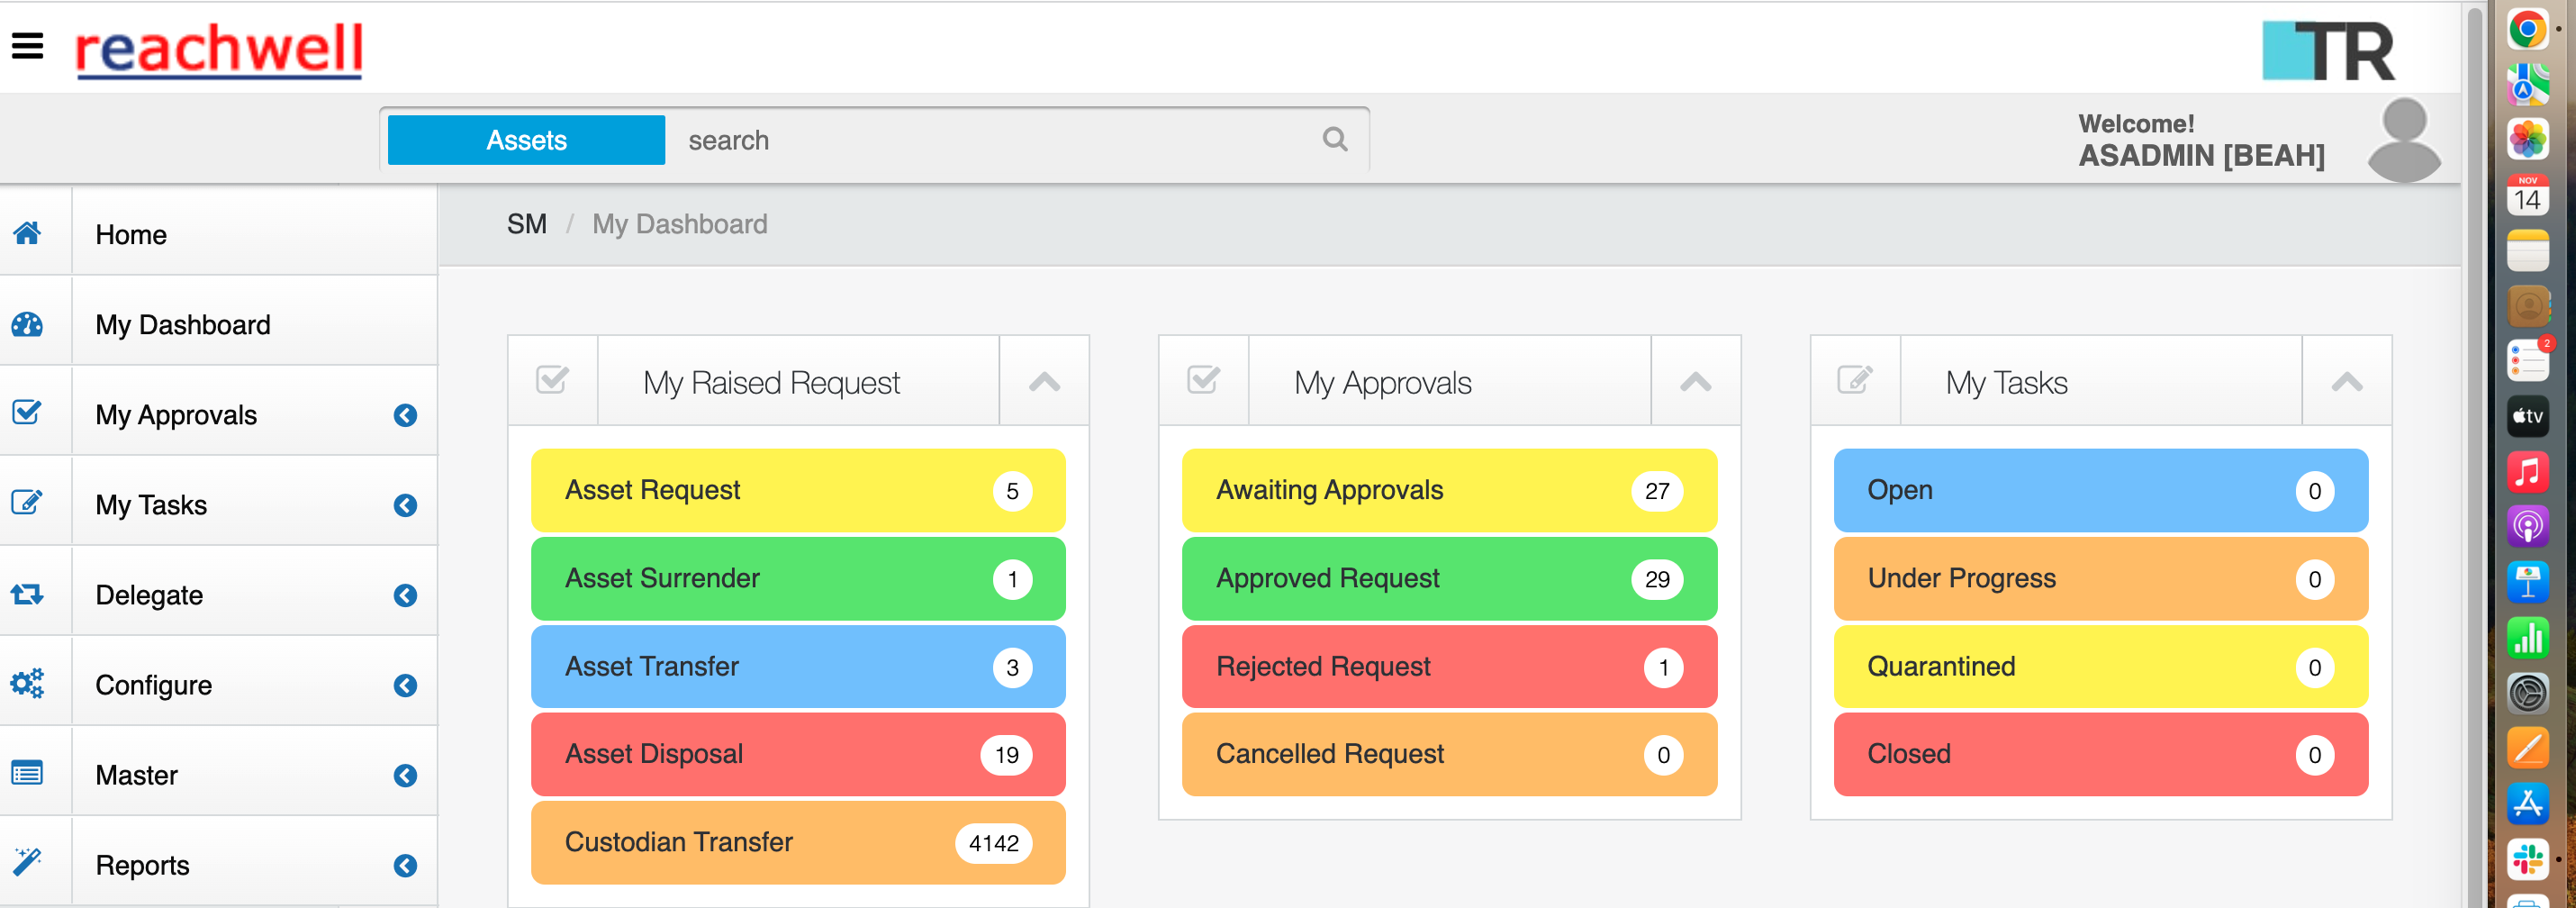Collapse the My Approvals panel
The image size is (2576, 908).
(1694, 380)
